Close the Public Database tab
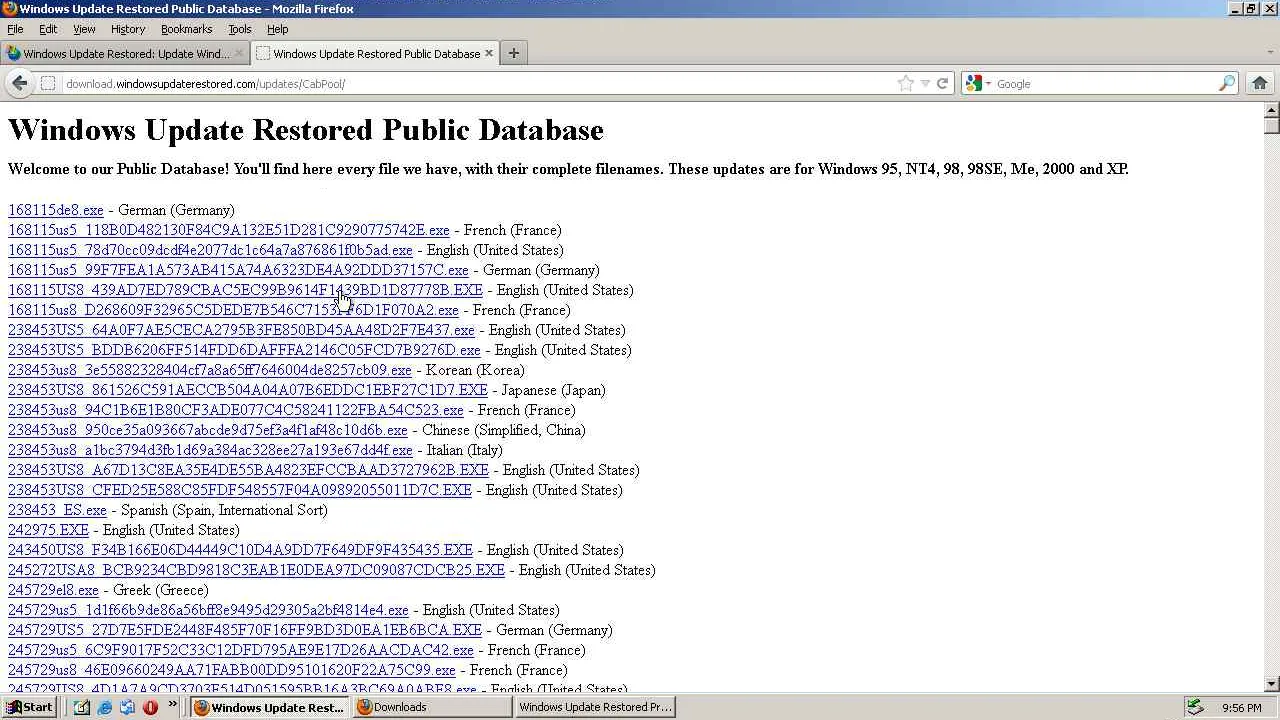 pyautogui.click(x=489, y=53)
